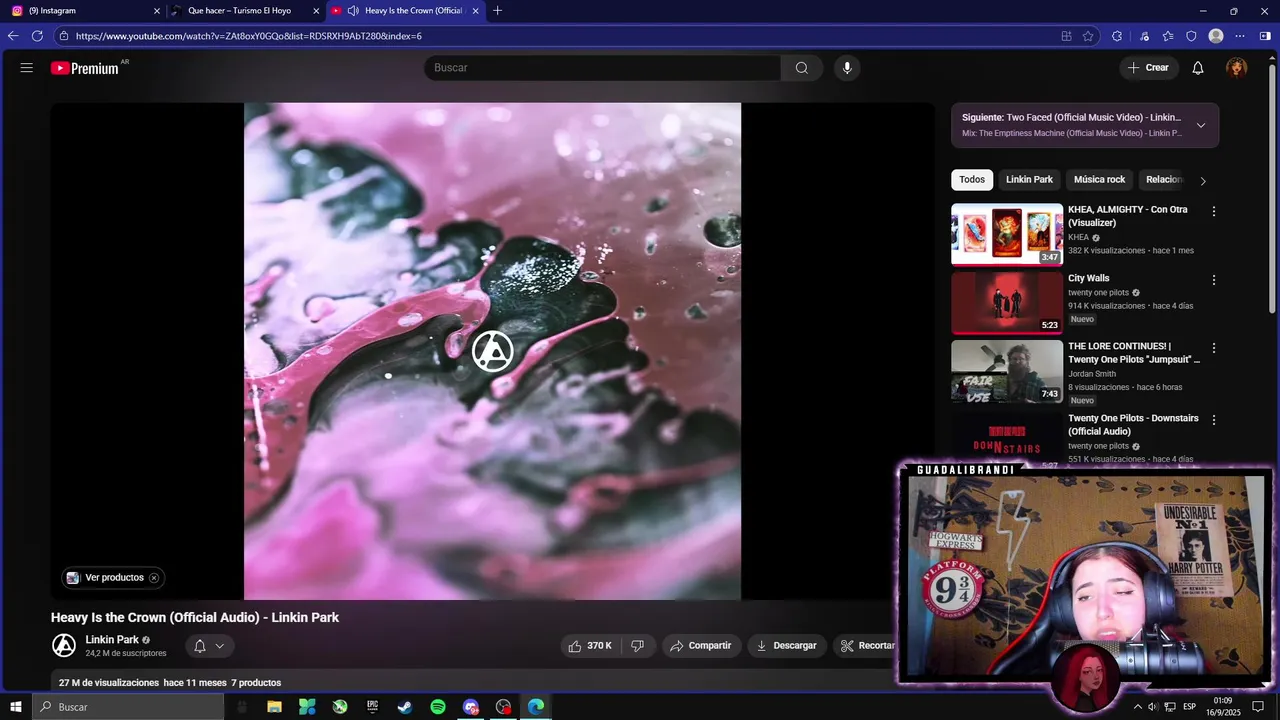Show hidden system tray icons
The width and height of the screenshot is (1280, 720).
click(1137, 707)
